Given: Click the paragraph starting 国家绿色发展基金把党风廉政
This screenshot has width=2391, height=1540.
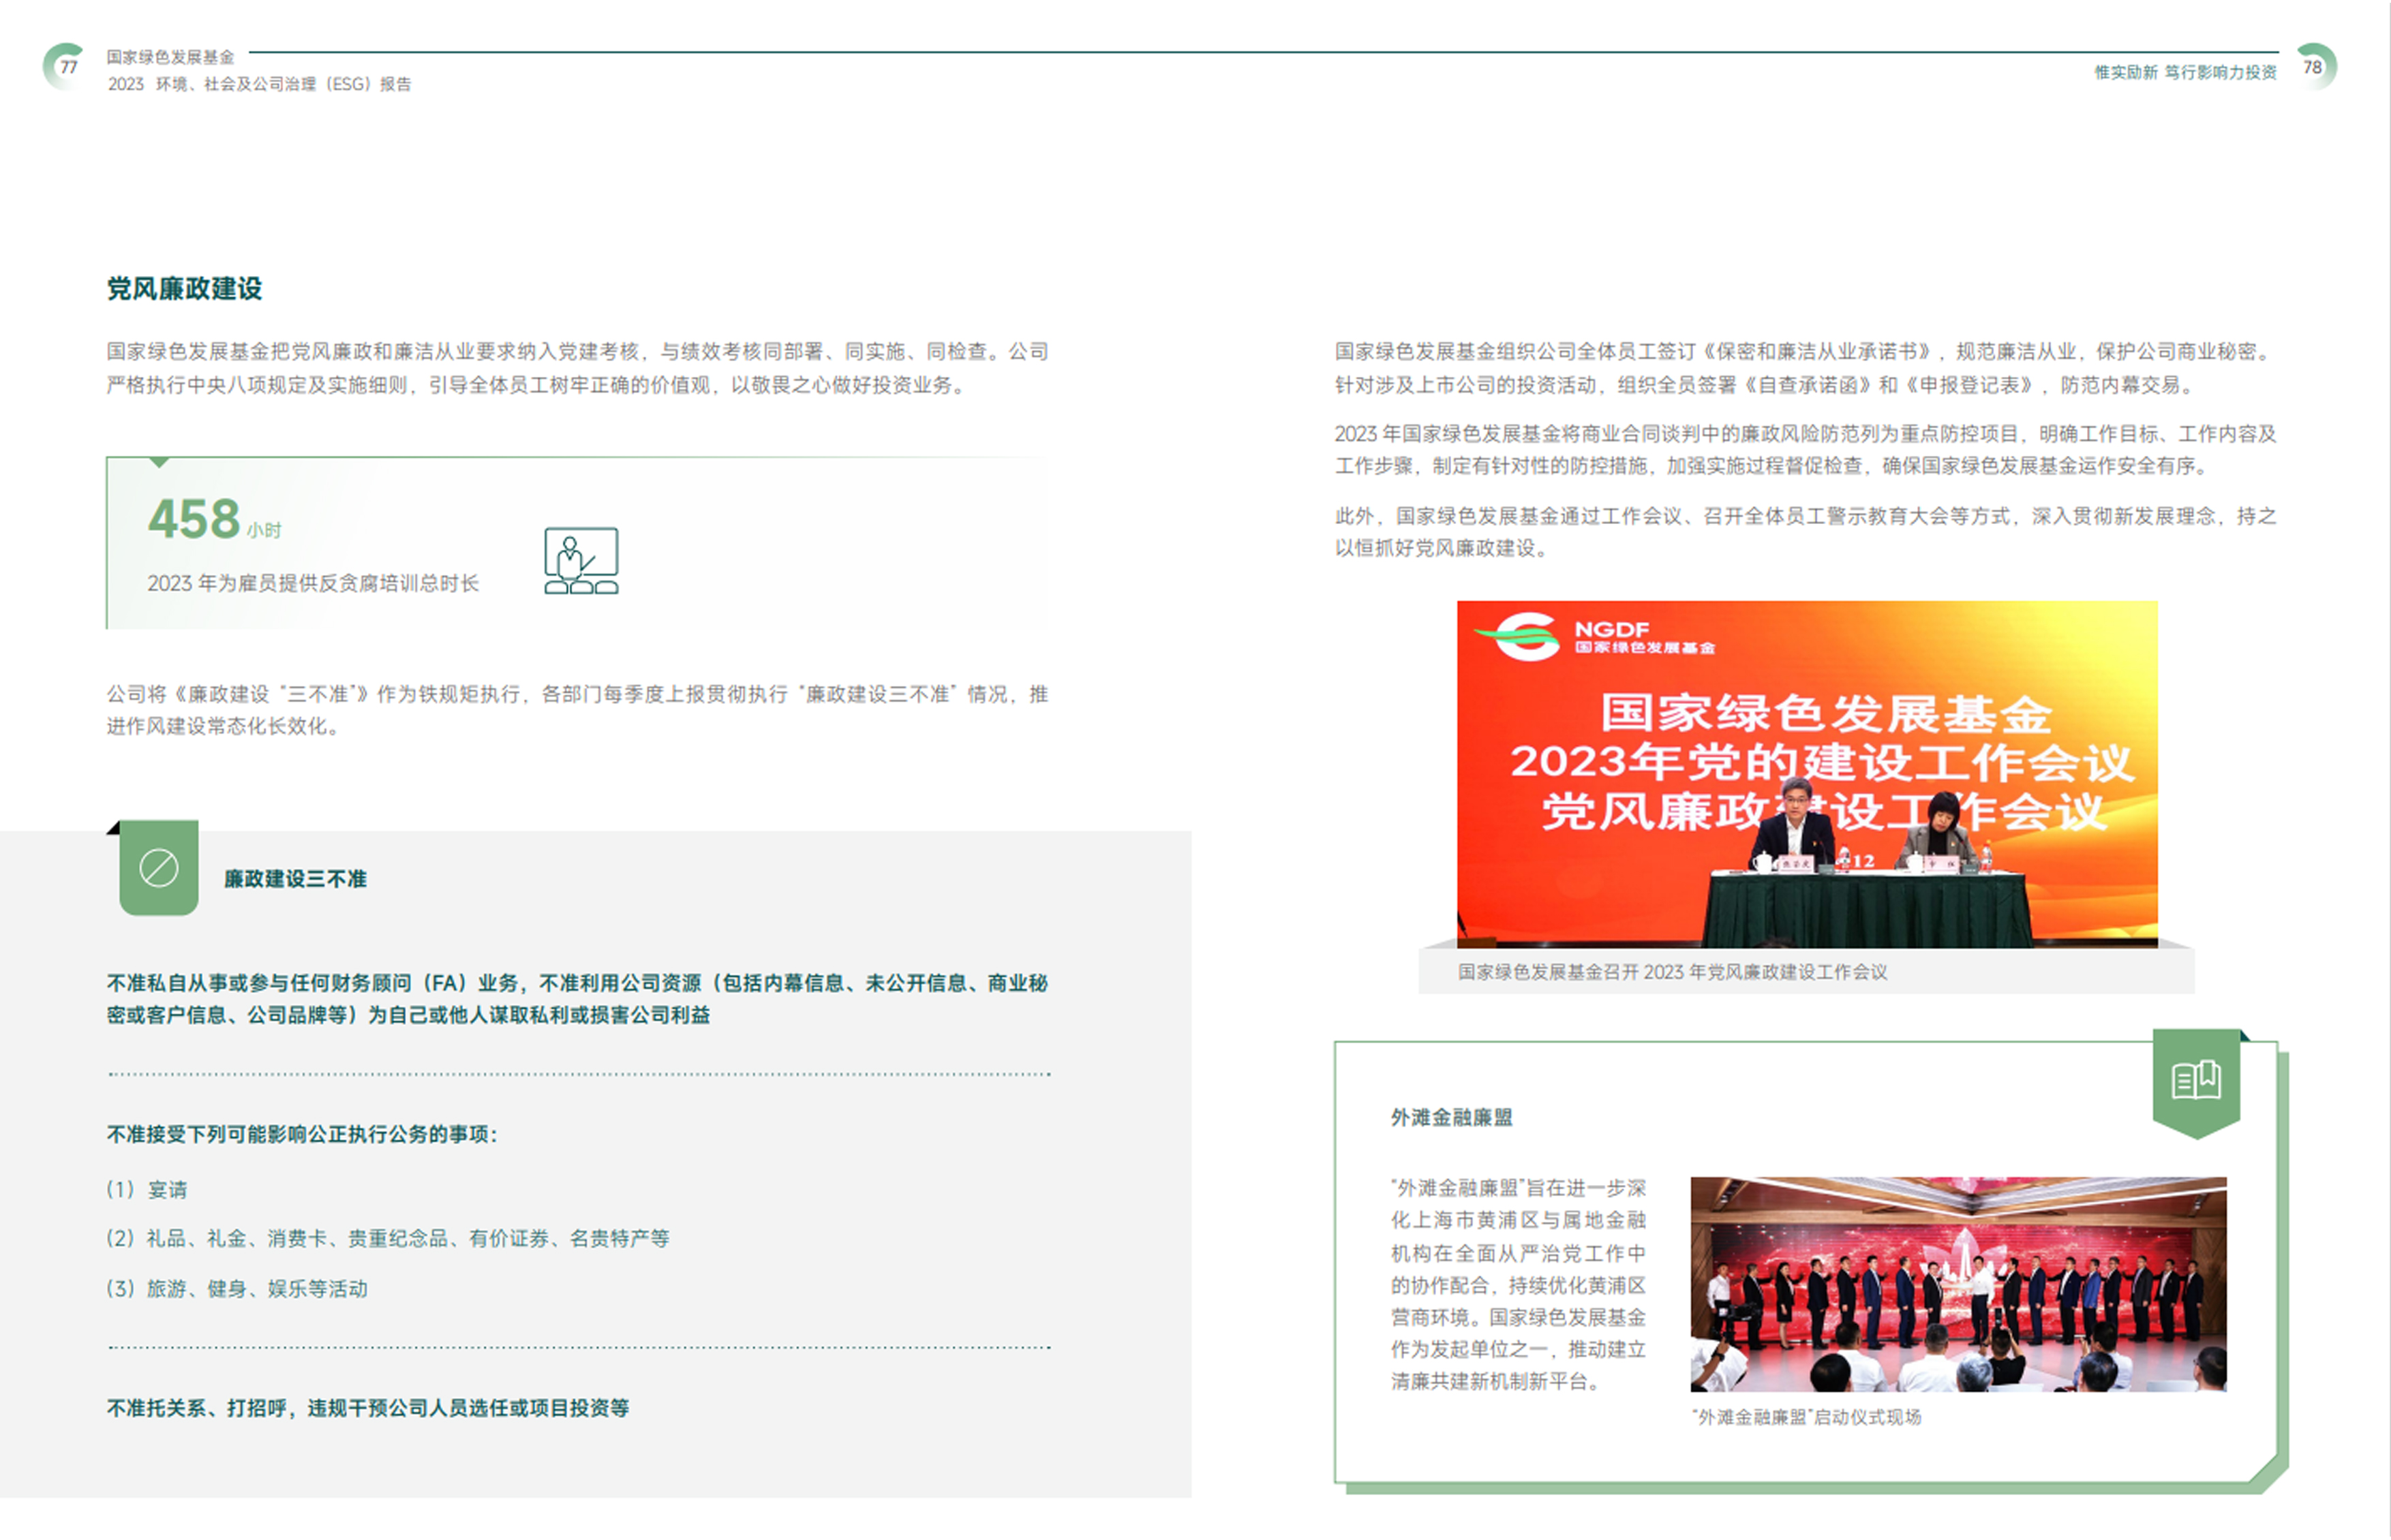Looking at the screenshot, I should [577, 368].
